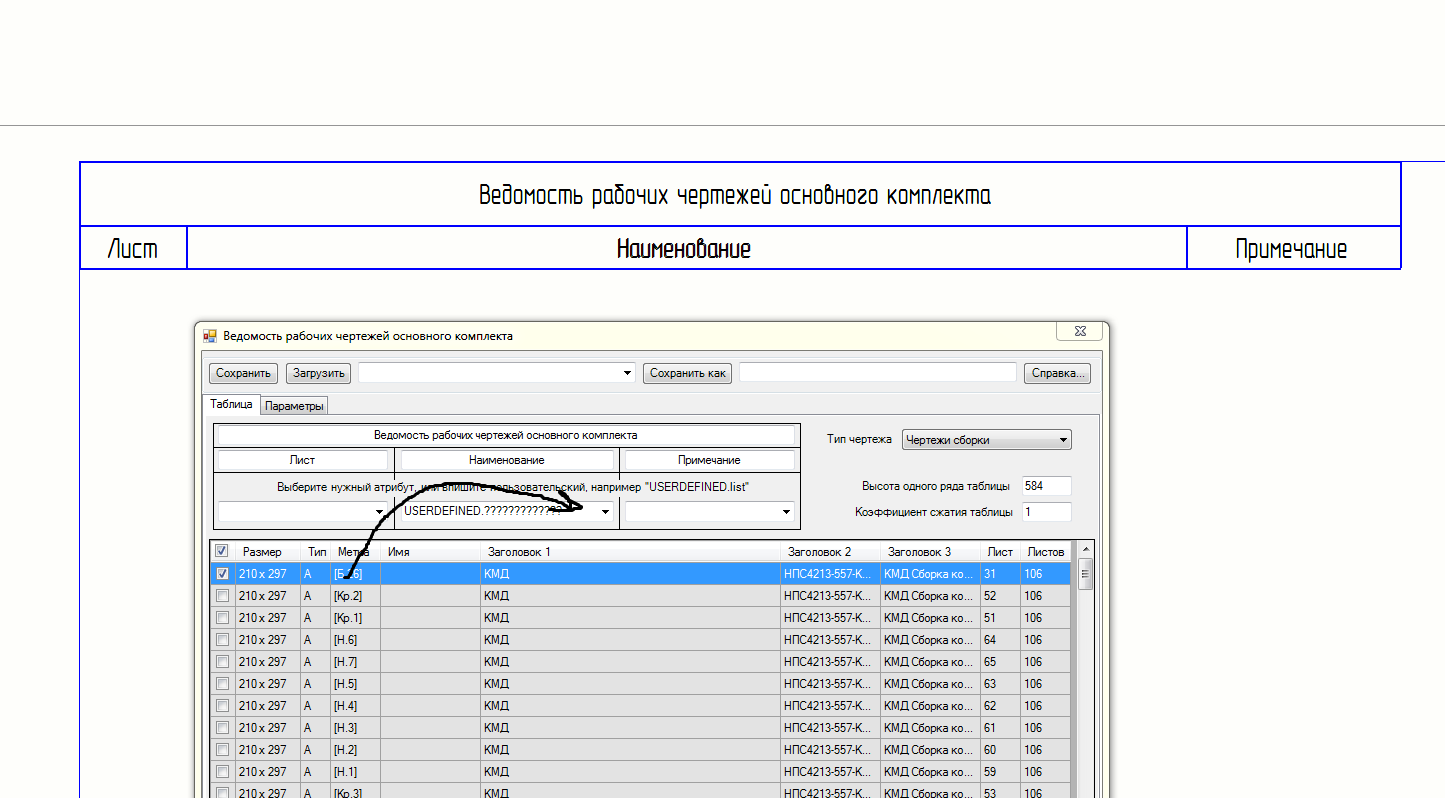Click the dialog's title bar window icon
The height and width of the screenshot is (798, 1445).
click(x=210, y=336)
